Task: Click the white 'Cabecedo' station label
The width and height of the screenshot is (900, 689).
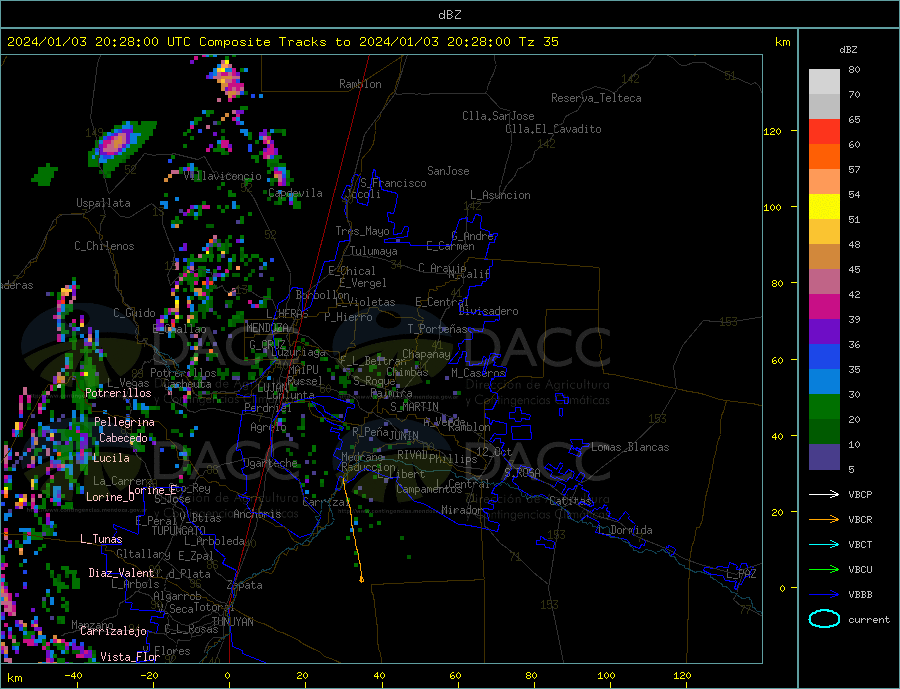Action: (x=123, y=438)
